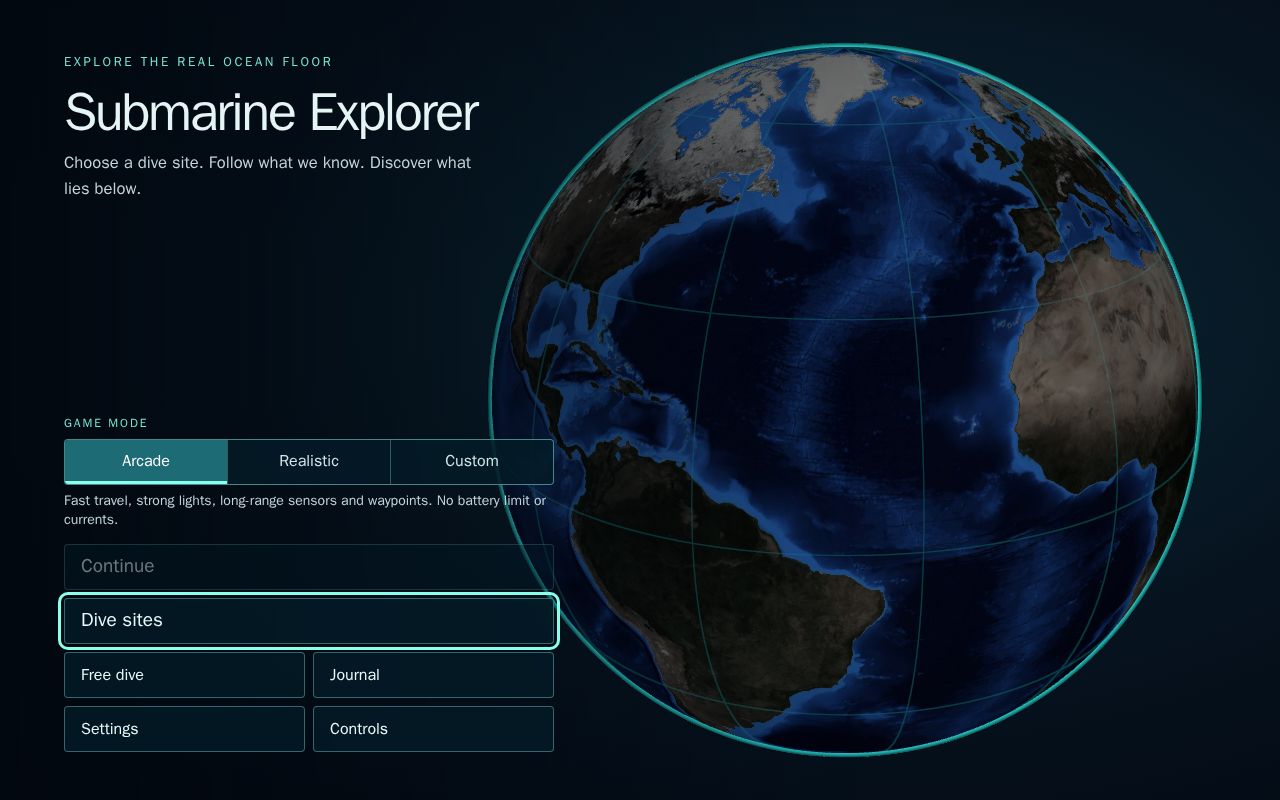View the Controls screen

click(x=433, y=729)
